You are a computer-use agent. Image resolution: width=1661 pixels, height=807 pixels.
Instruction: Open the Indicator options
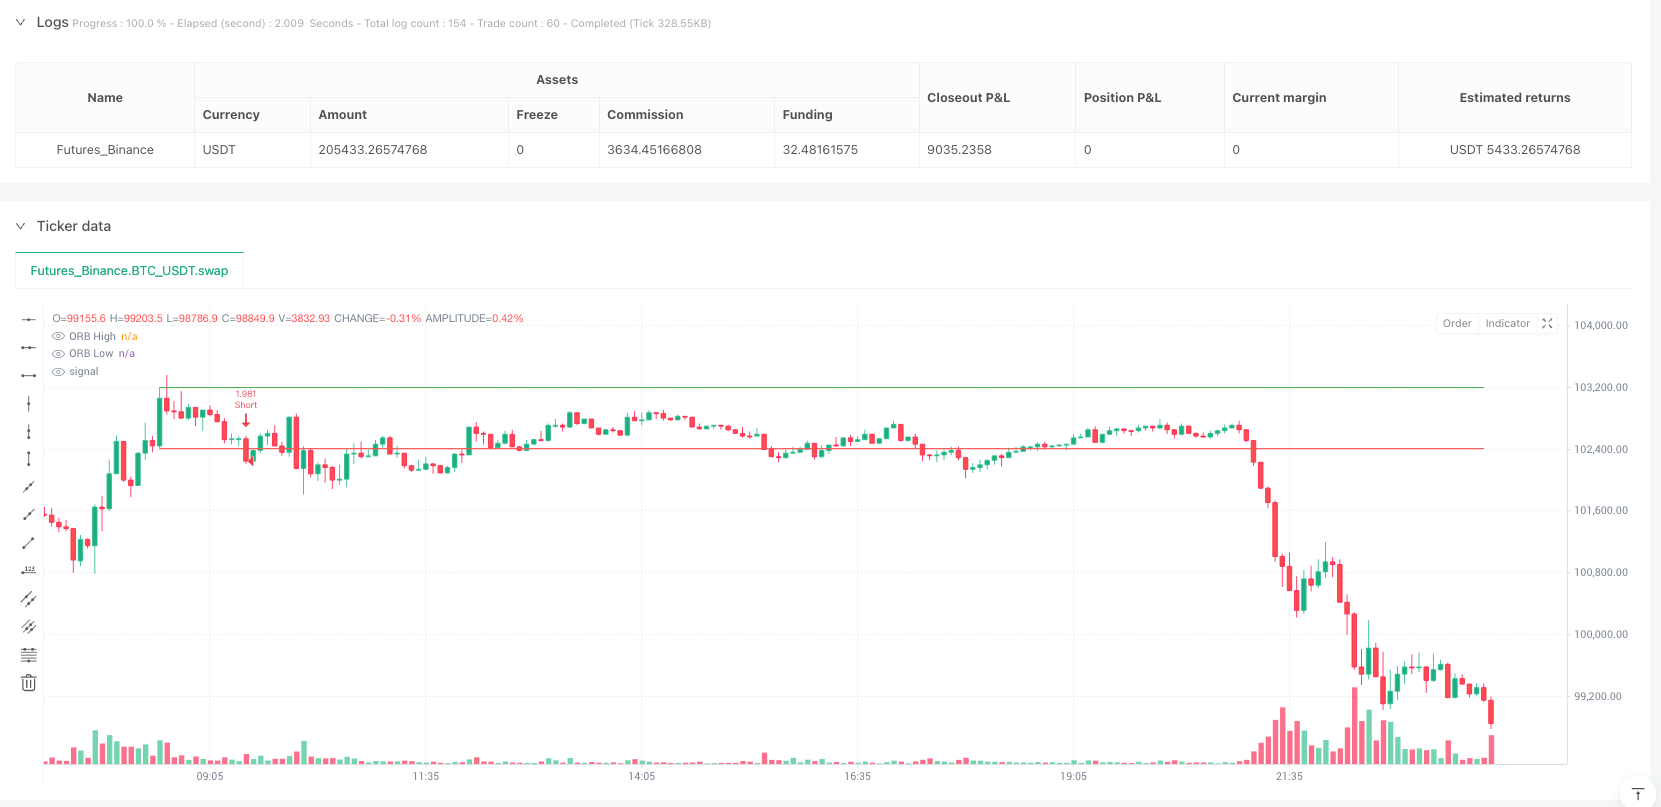point(1507,323)
